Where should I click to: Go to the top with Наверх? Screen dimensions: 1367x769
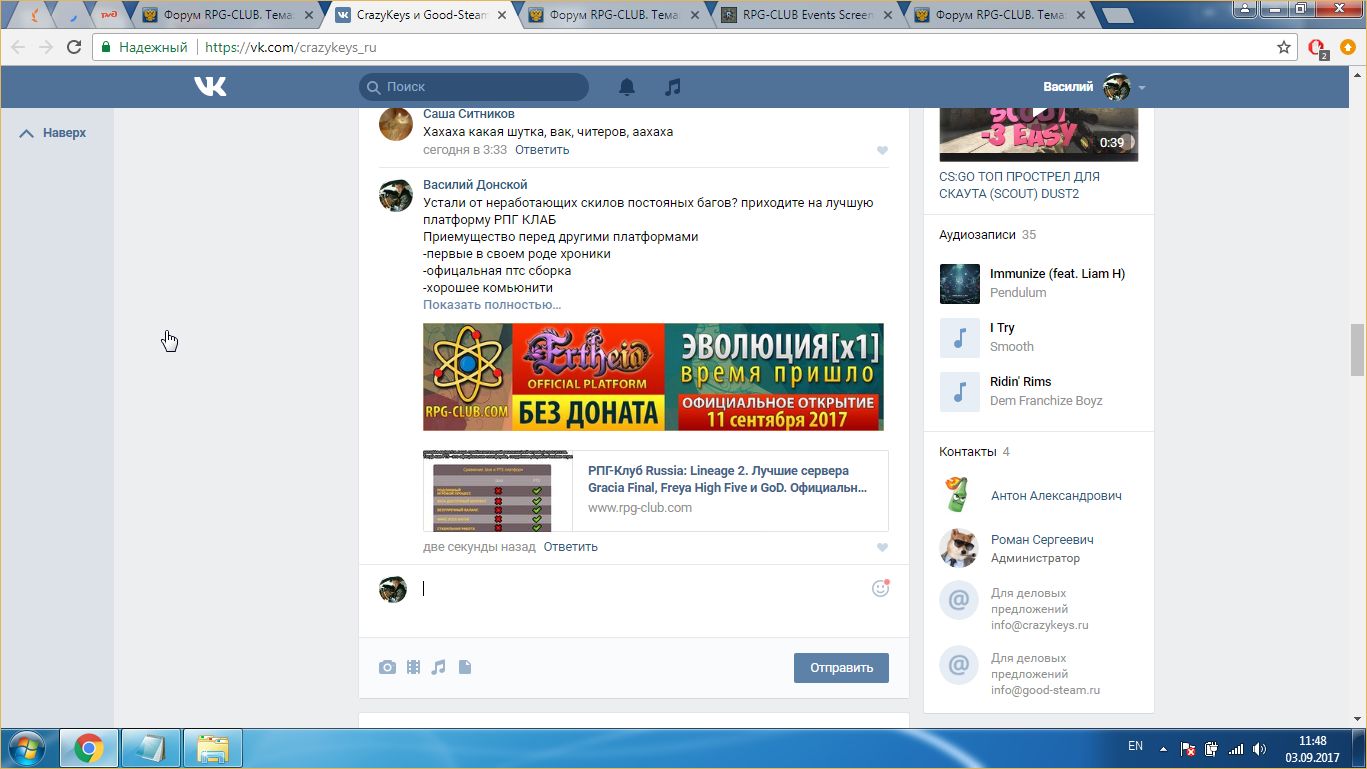point(53,133)
